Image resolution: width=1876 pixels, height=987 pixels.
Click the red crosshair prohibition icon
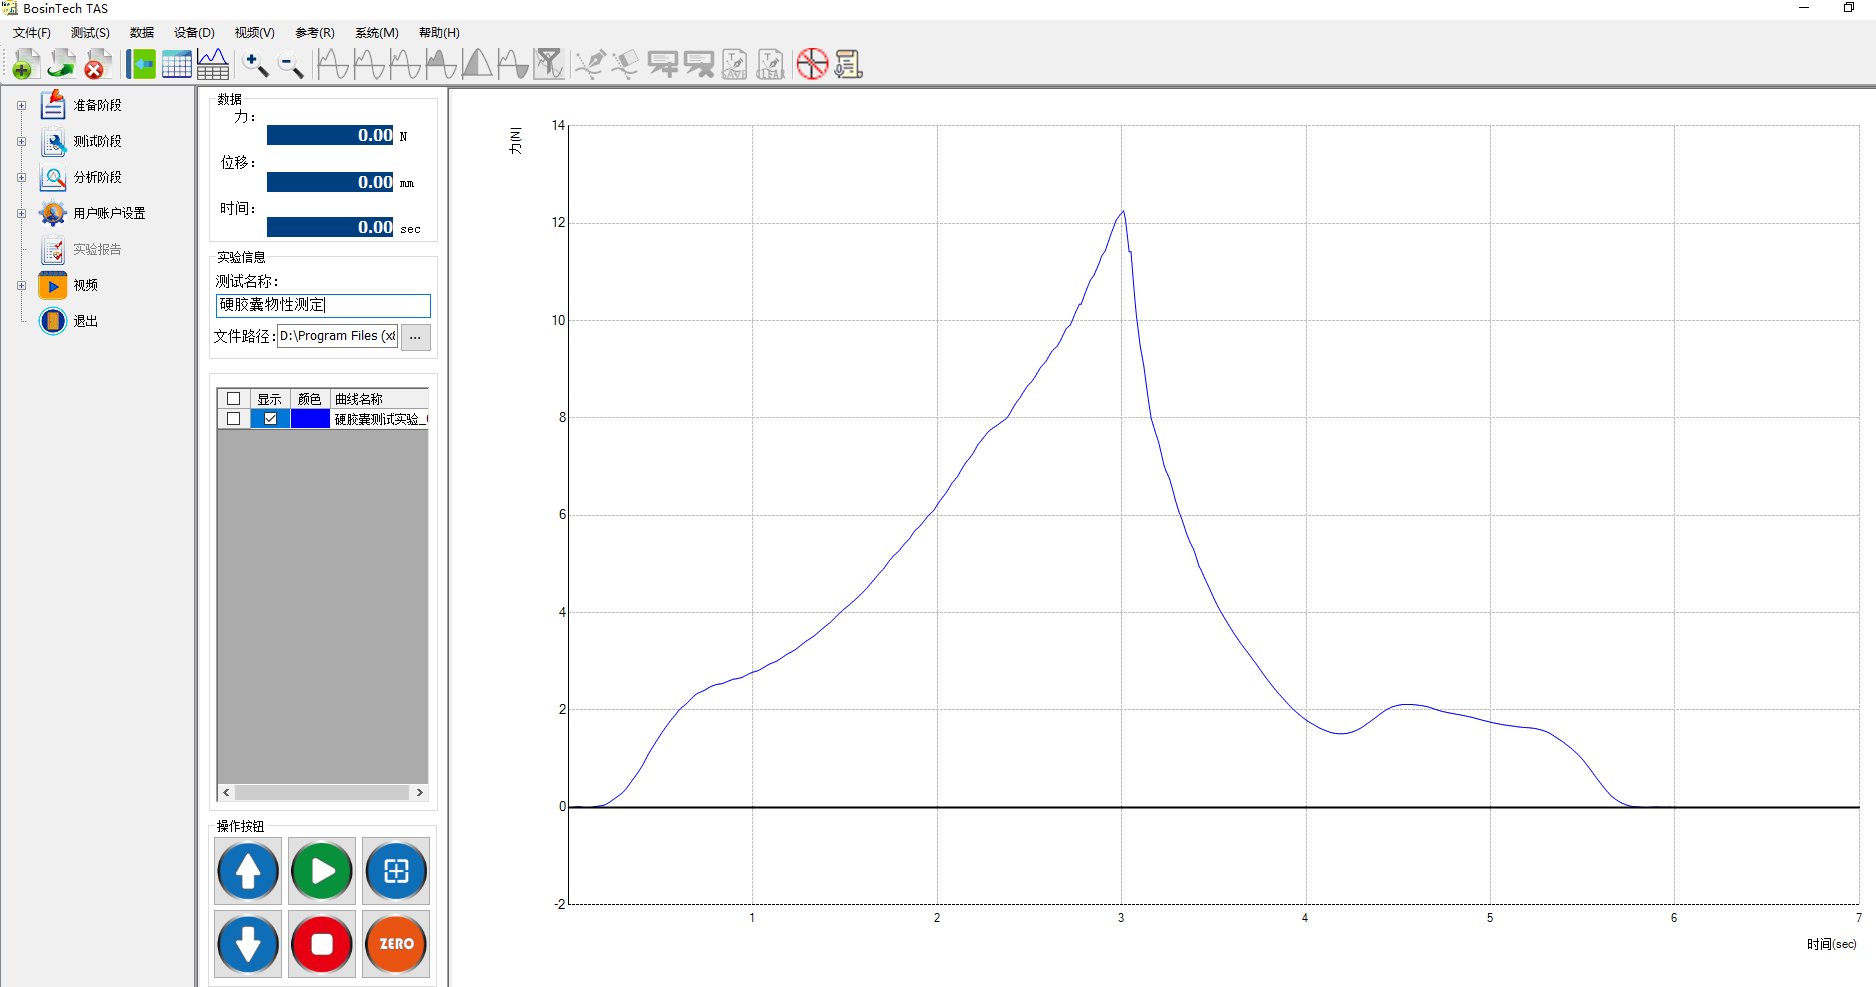click(812, 65)
